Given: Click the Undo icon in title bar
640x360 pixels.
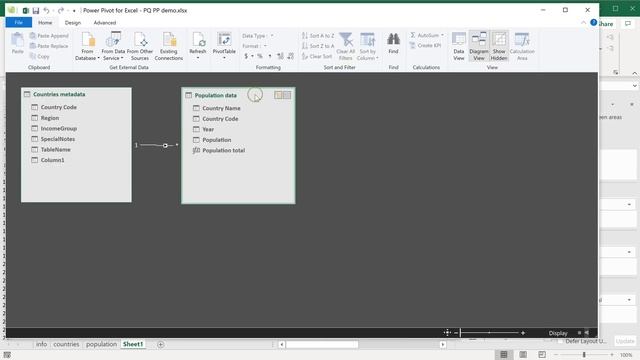Looking at the screenshot, I should coord(46,11).
